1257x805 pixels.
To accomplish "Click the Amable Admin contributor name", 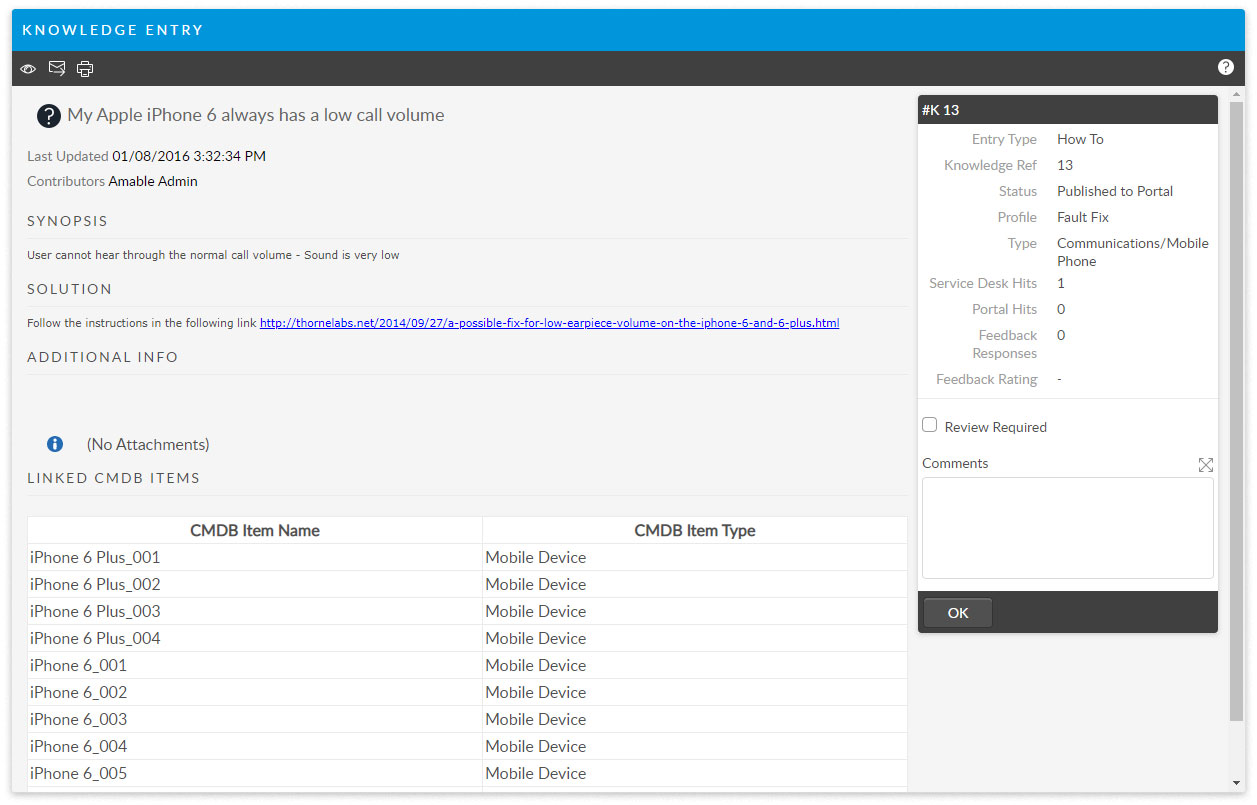I will point(153,181).
